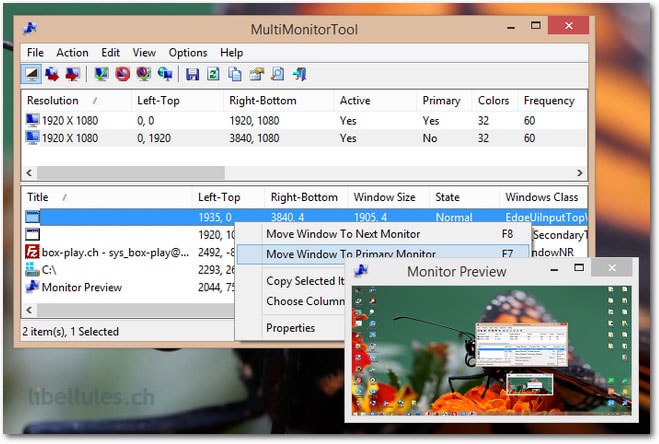Open Properties from the context menu
Screen dimensions: 659x444
coord(290,328)
